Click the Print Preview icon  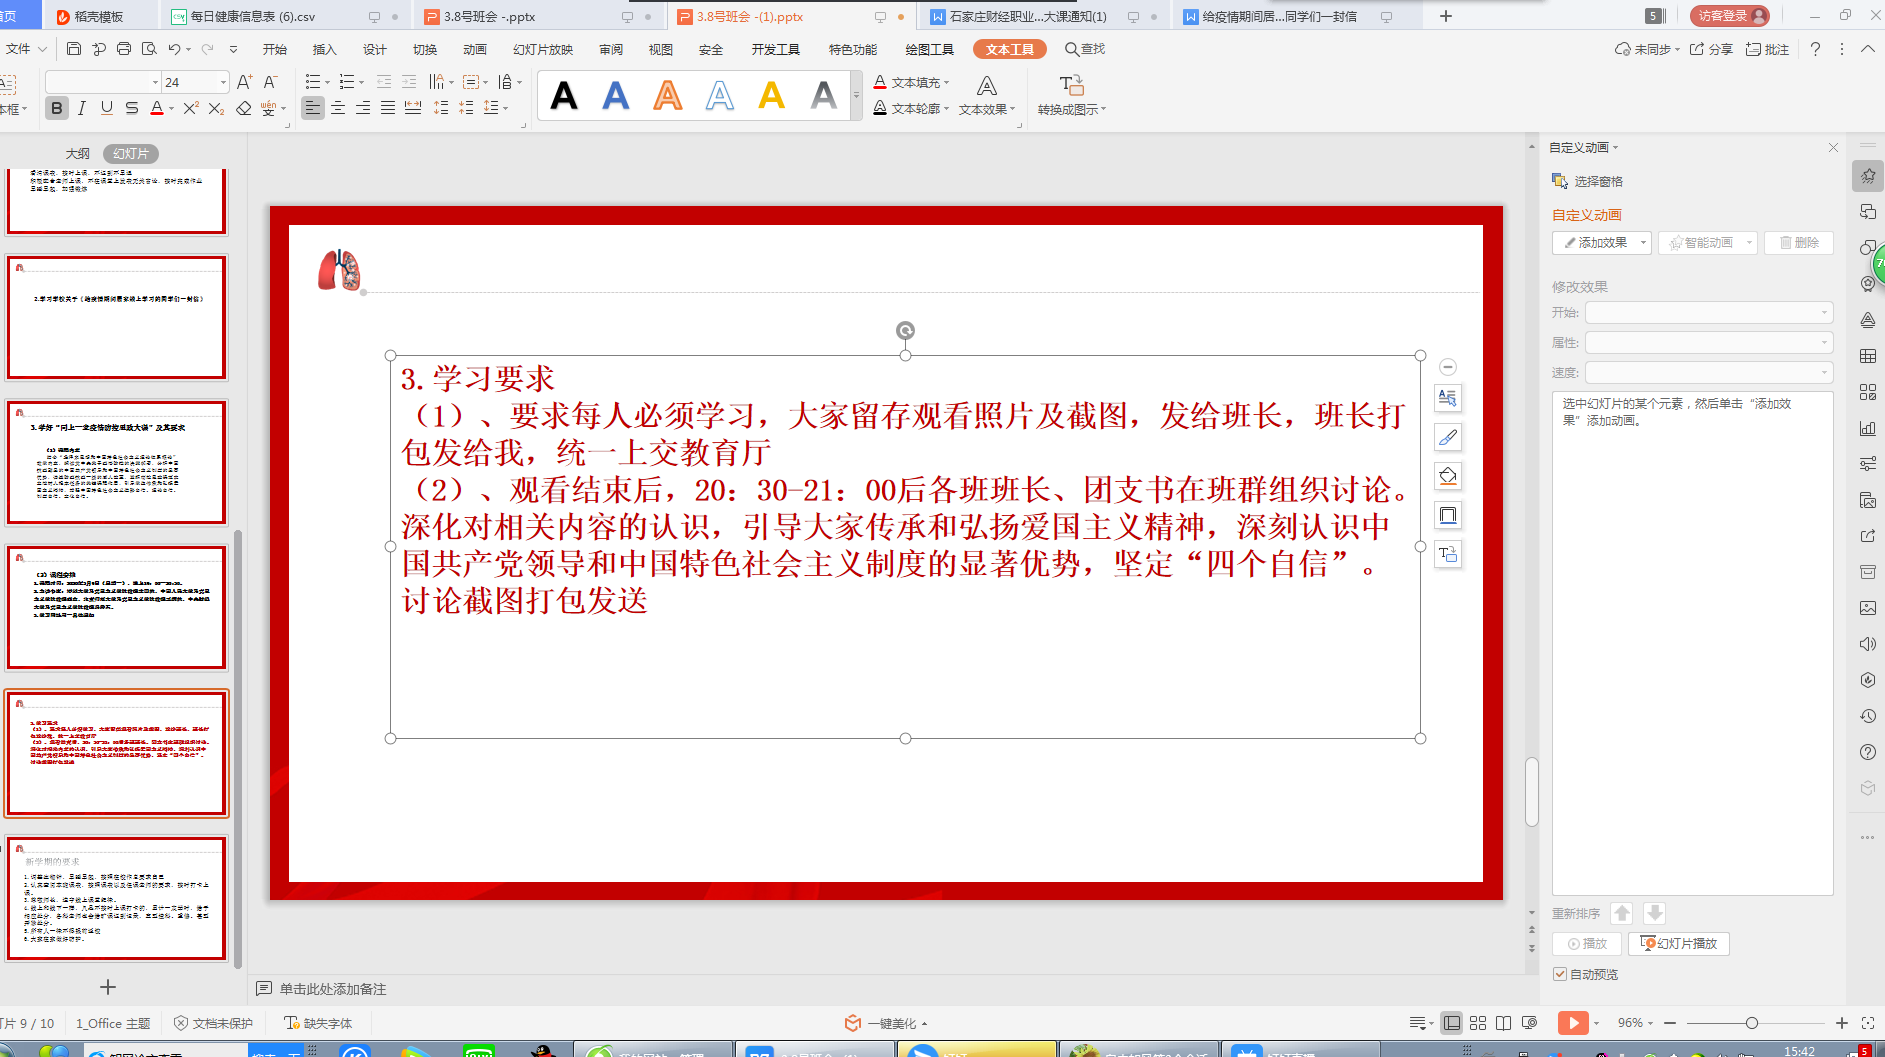click(149, 49)
